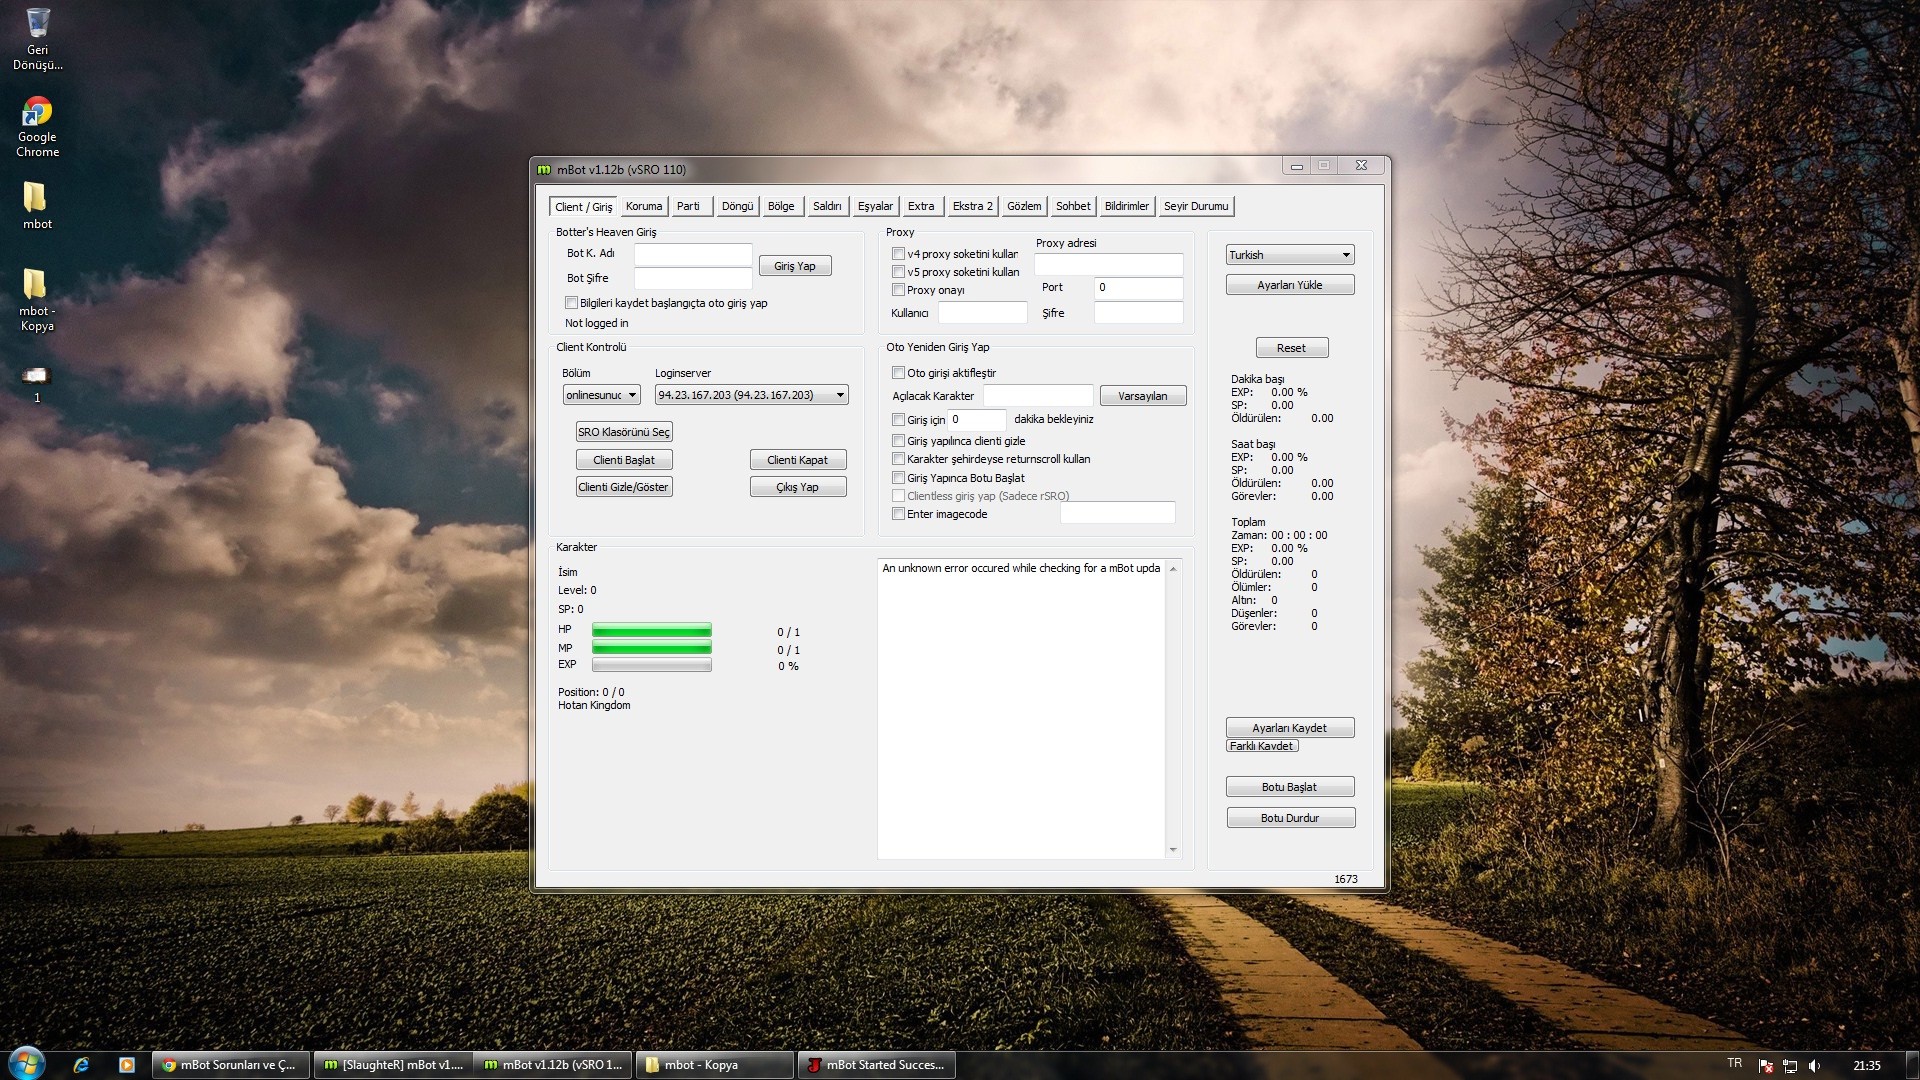
Task: Launch Google Chrome from the desktop
Action: [x=37, y=126]
